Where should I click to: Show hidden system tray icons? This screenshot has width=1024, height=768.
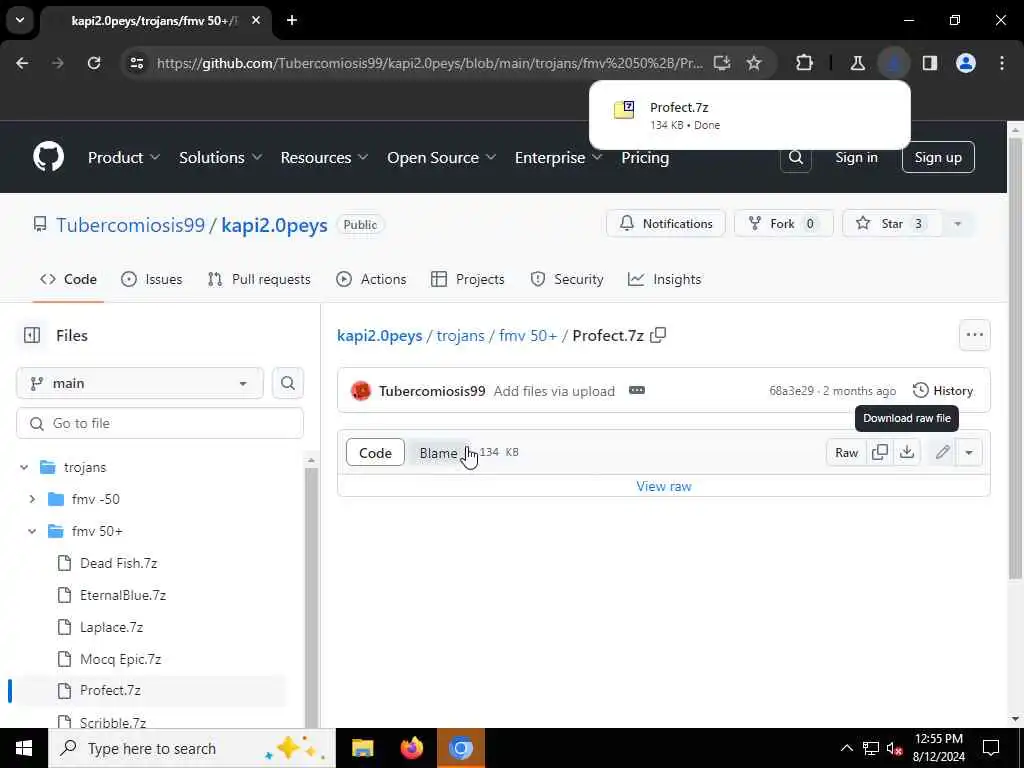point(846,748)
